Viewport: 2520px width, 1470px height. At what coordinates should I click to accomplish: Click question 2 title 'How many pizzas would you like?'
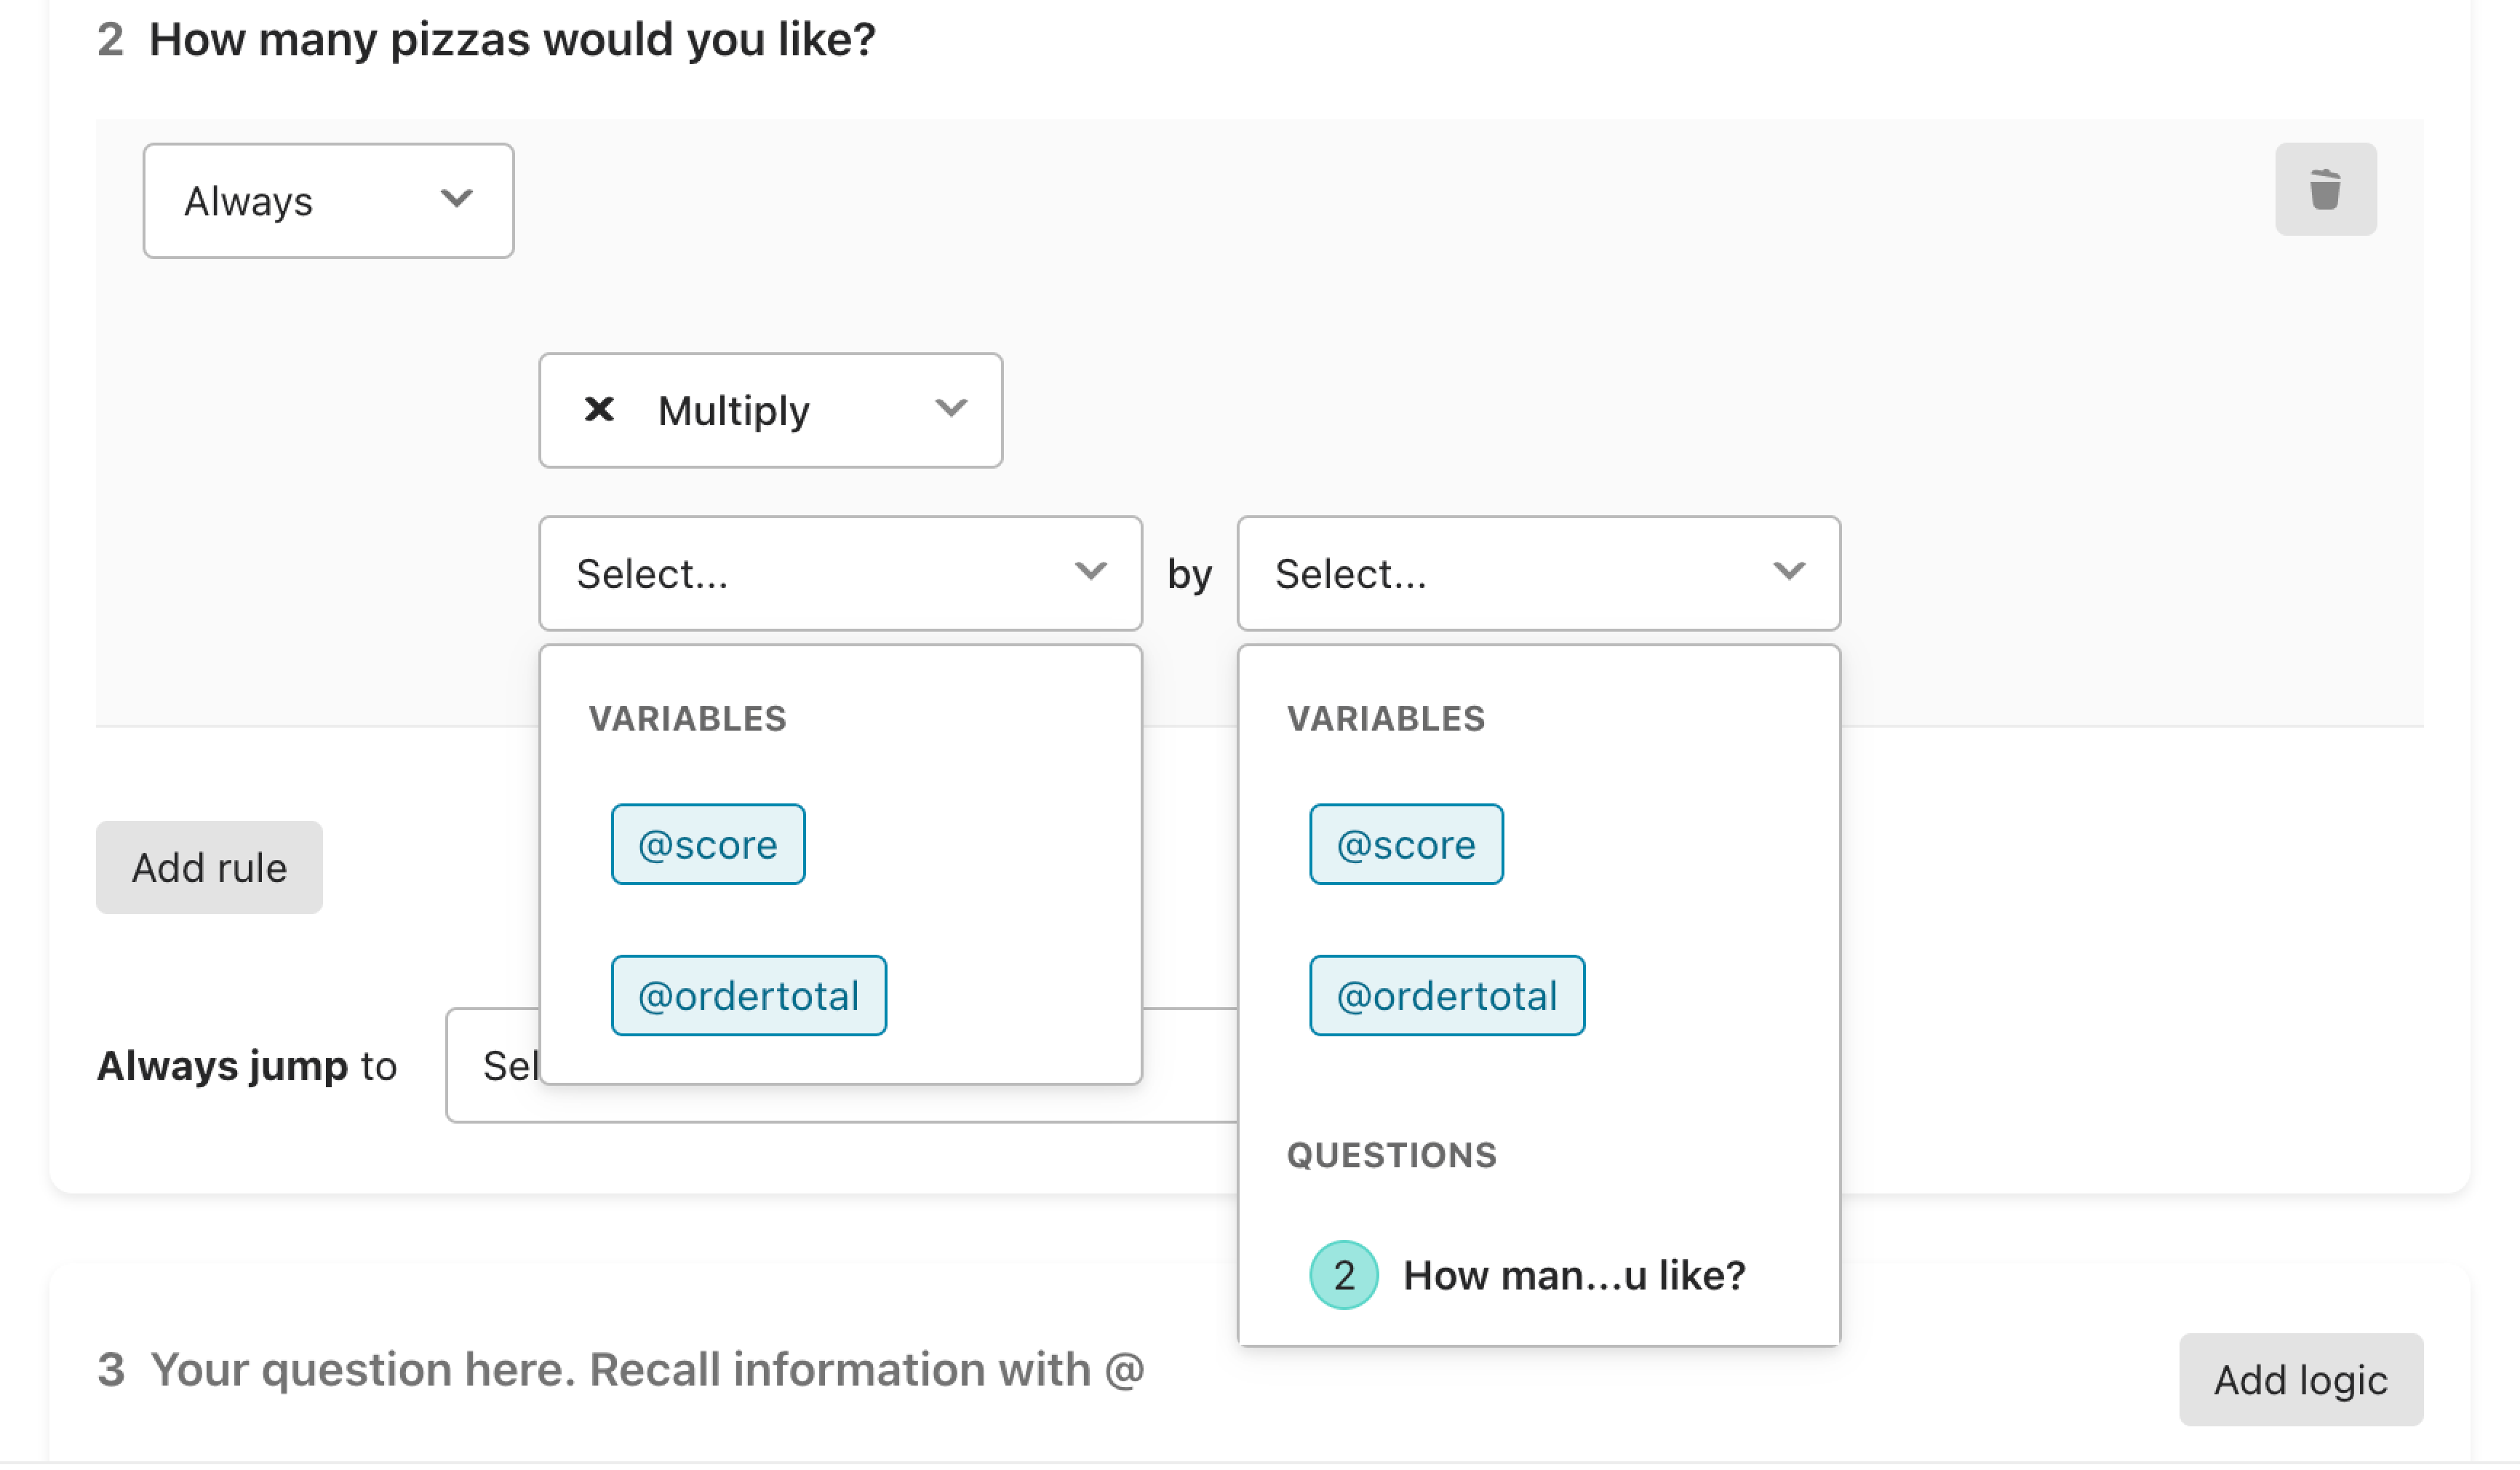click(x=512, y=40)
